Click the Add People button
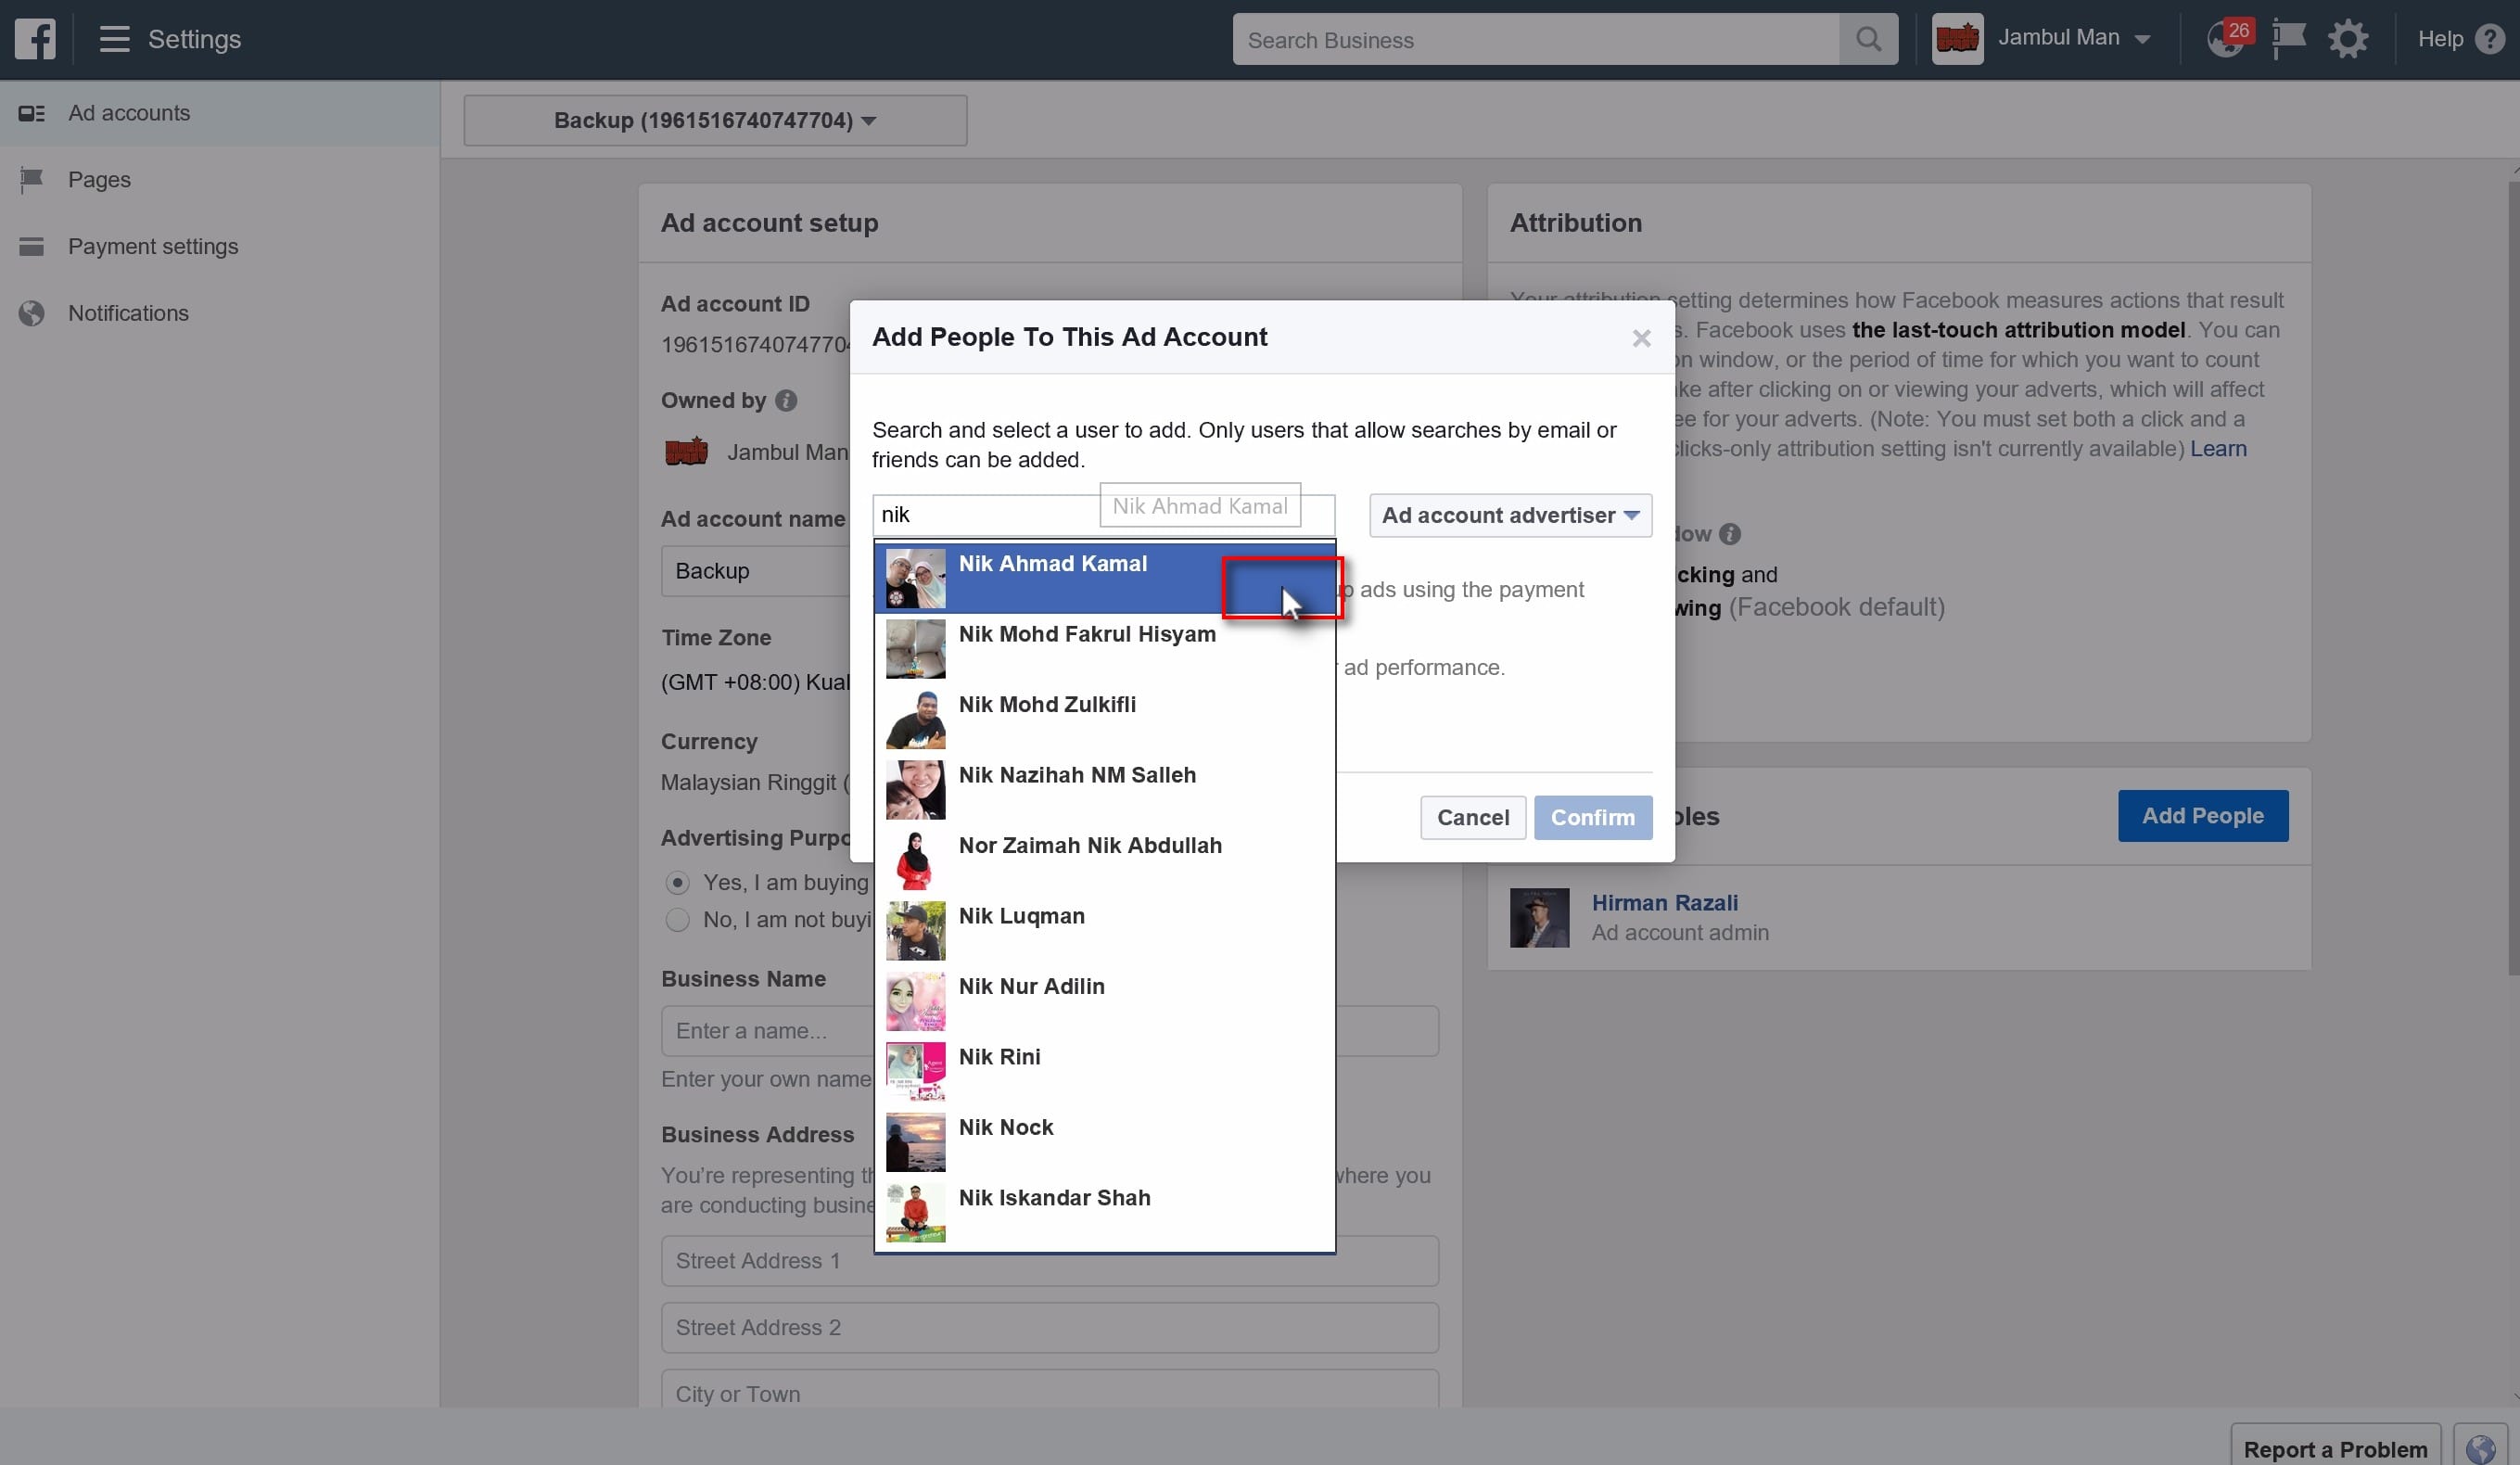The image size is (2520, 1465). [2202, 816]
